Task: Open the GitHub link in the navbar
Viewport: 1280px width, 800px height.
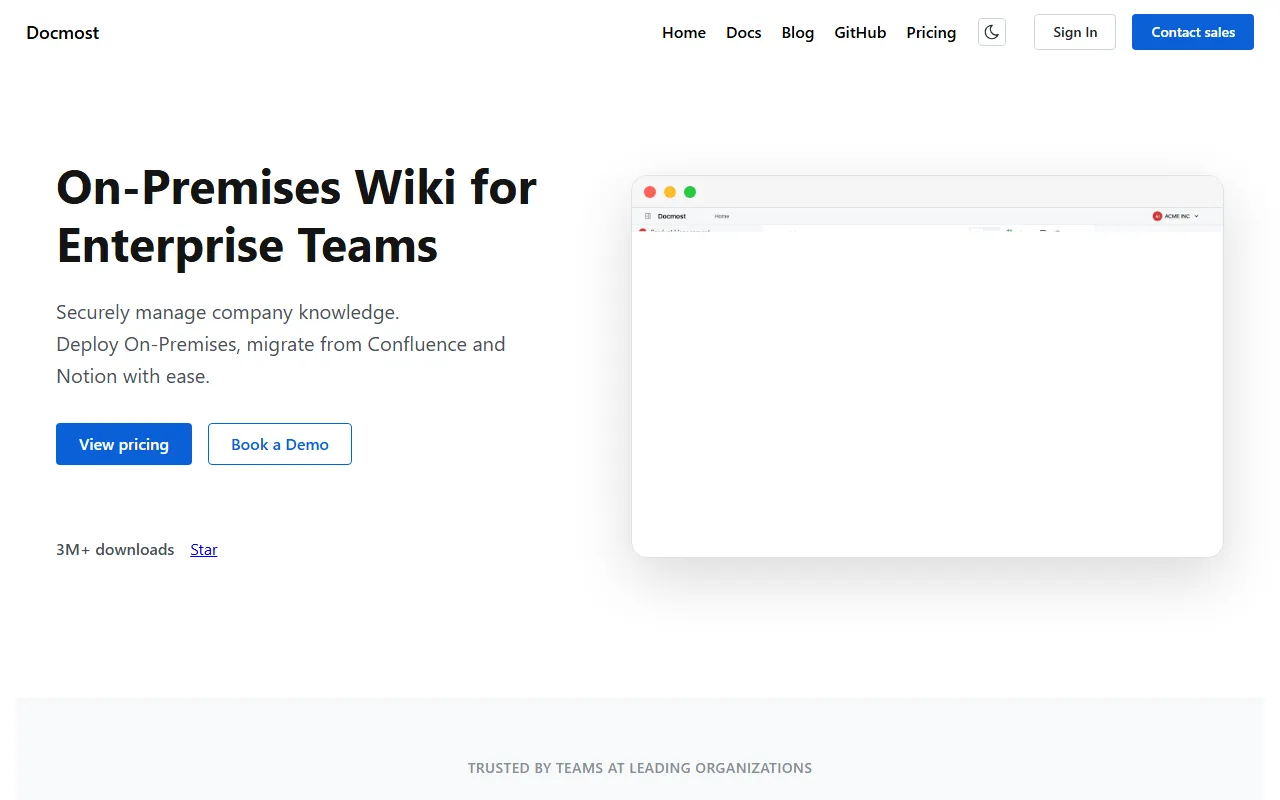Action: (860, 33)
